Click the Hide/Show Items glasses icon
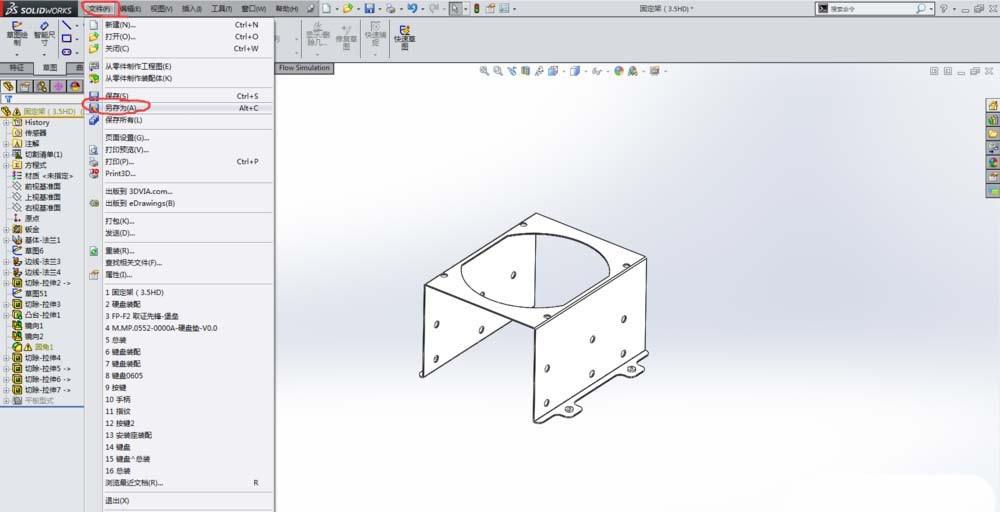 click(x=597, y=71)
